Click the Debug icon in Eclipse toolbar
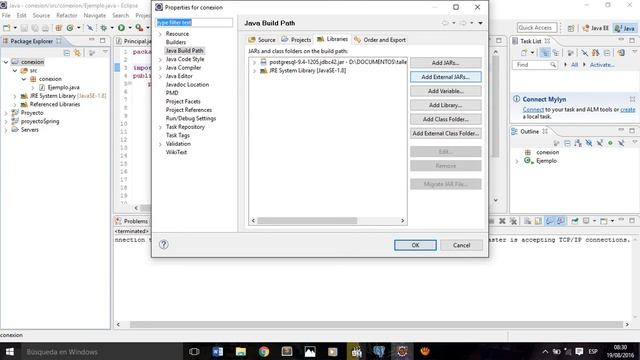The image size is (640, 360). [104, 28]
